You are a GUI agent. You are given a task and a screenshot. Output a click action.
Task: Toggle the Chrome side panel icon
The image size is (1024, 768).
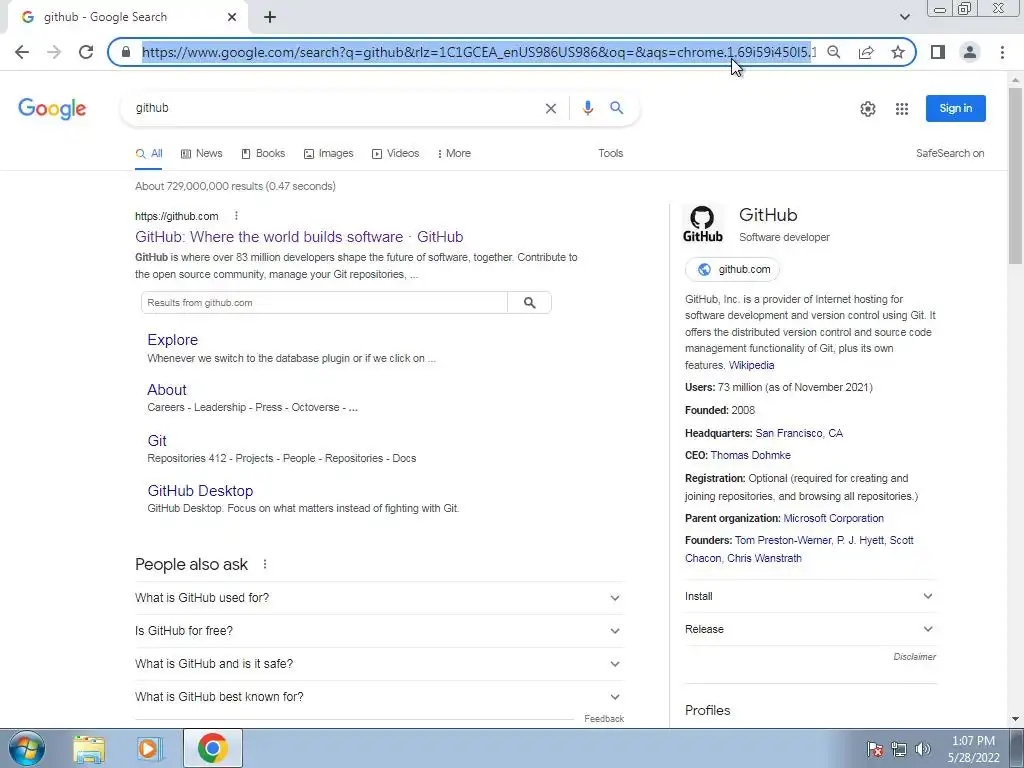[938, 52]
